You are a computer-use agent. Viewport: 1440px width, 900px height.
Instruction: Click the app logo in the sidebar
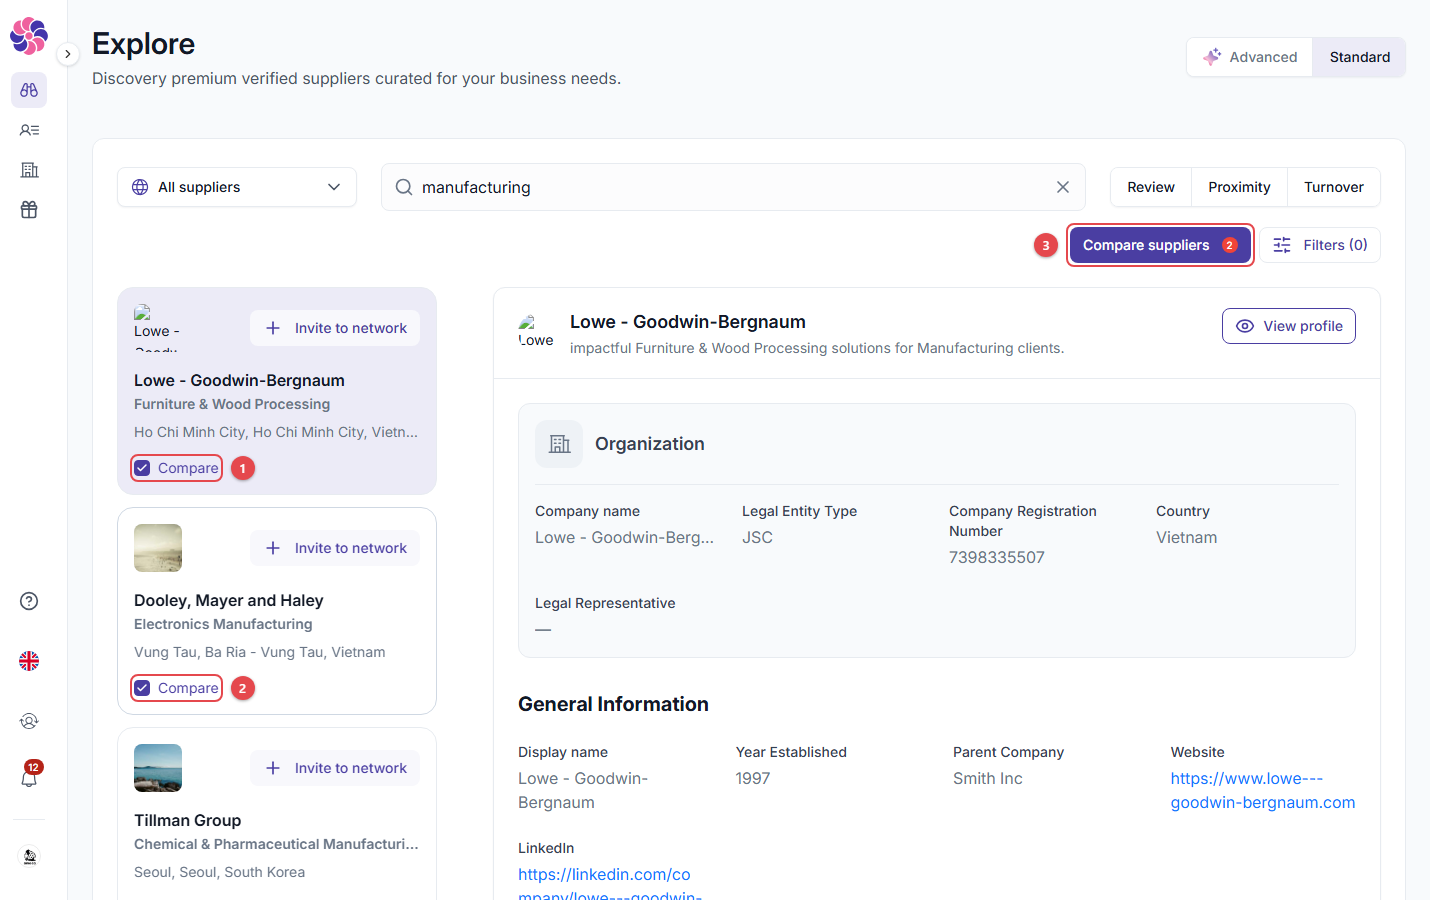click(x=29, y=36)
